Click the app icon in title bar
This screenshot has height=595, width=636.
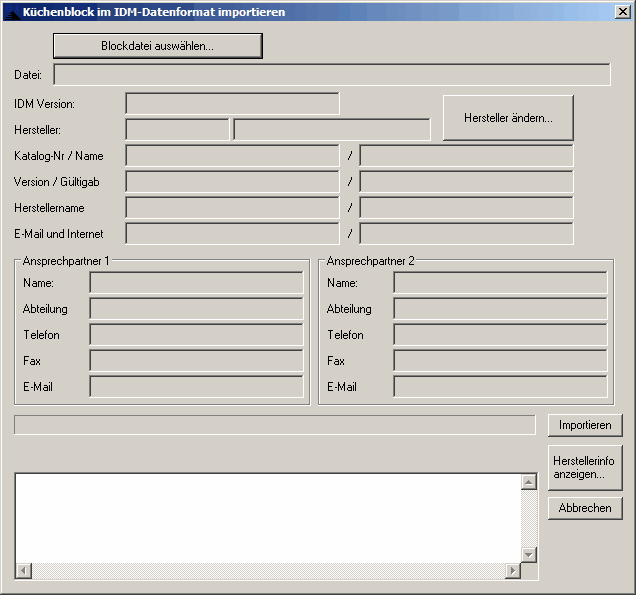pos(12,12)
